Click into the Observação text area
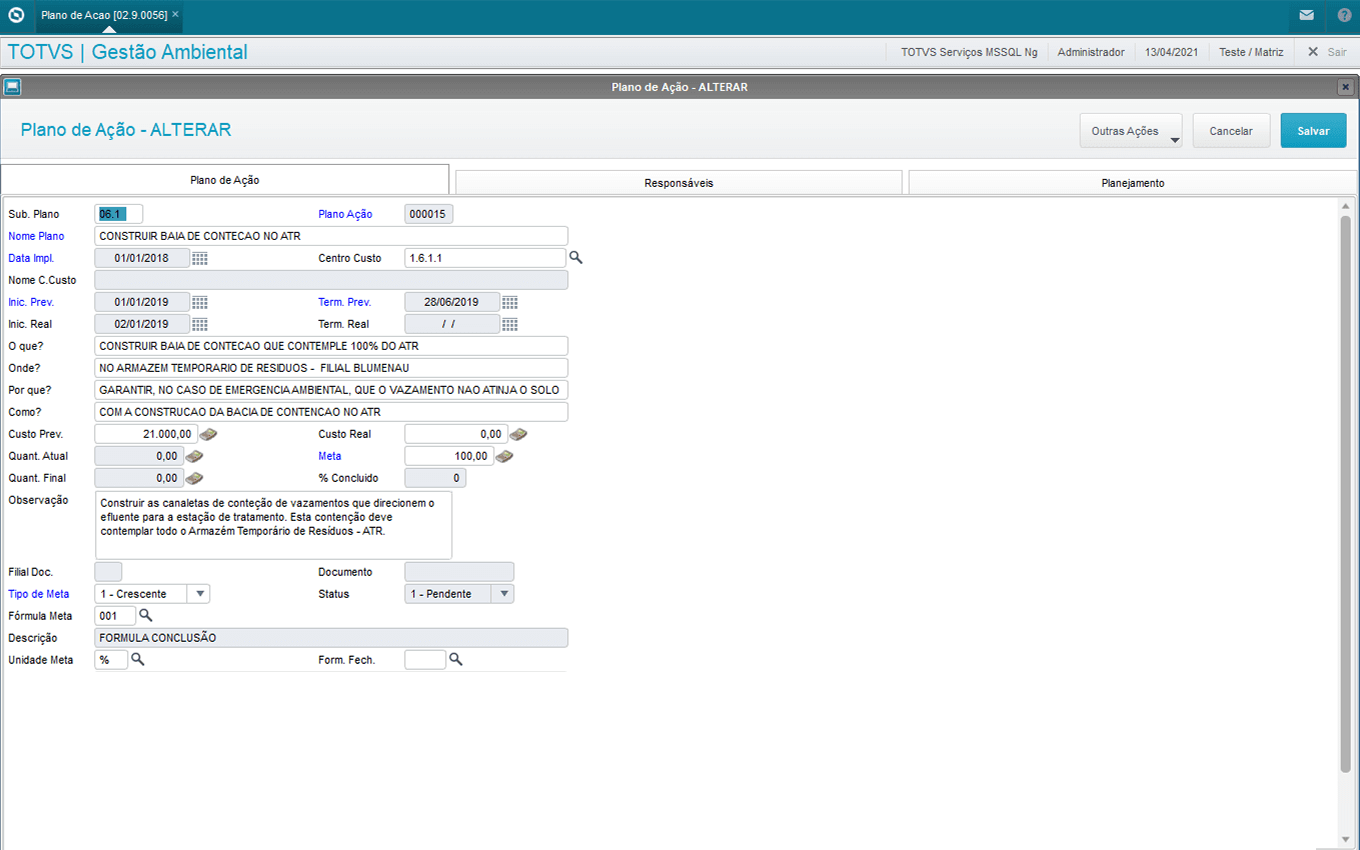 (273, 524)
